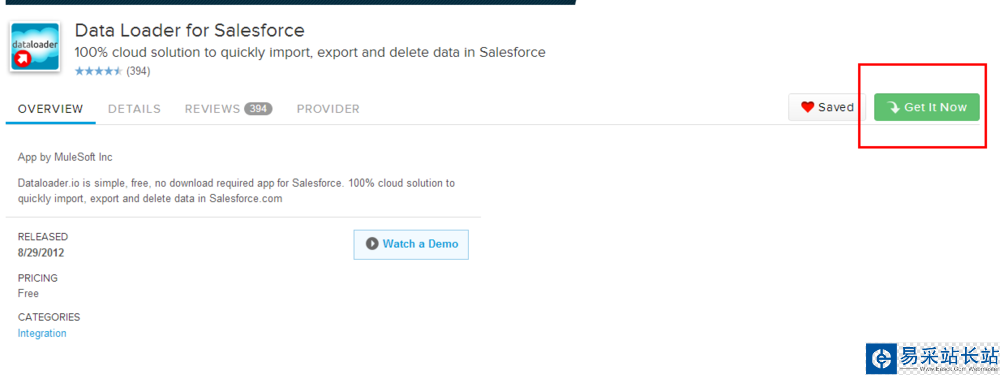Screen dimensions: 1000x375
Task: Open the Integration category link
Action: coord(42,333)
